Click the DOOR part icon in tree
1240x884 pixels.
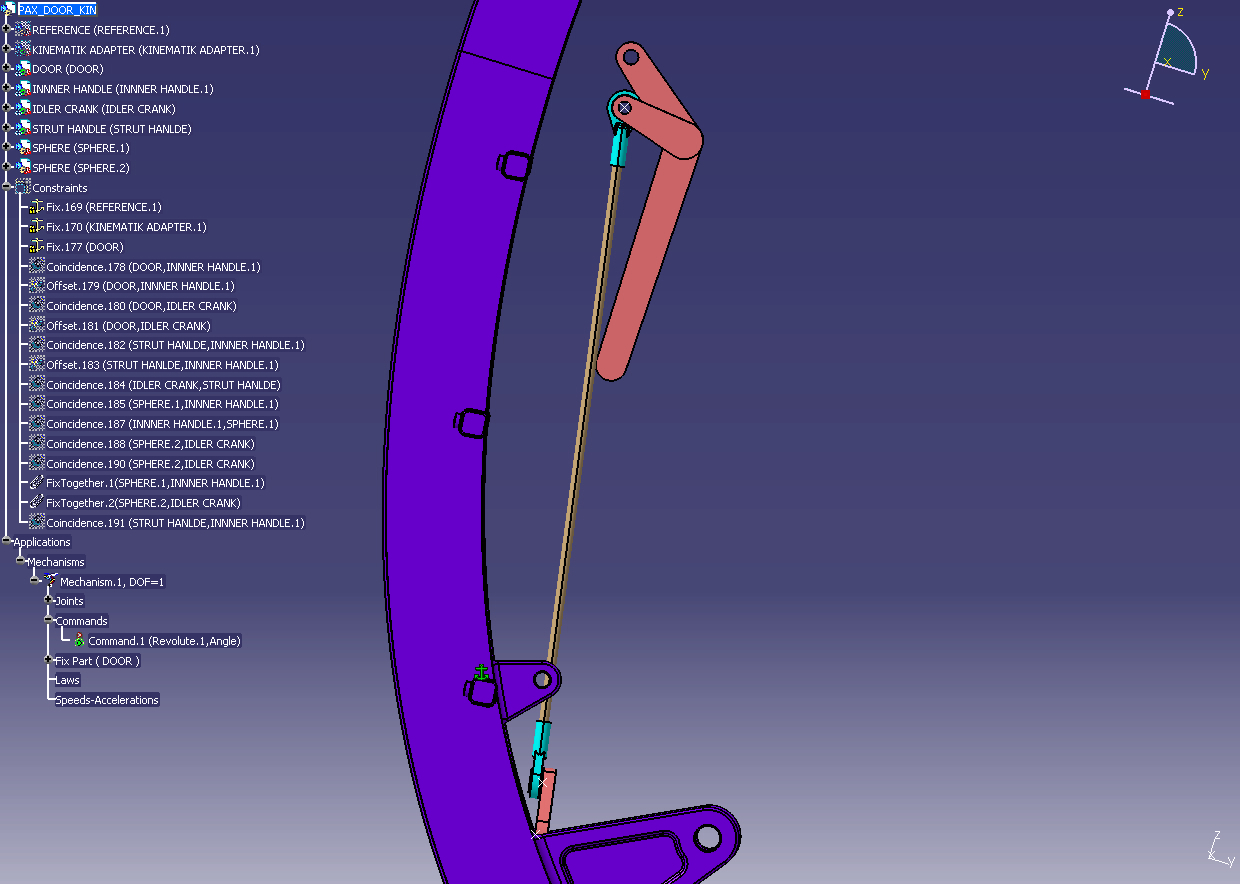coord(22,69)
